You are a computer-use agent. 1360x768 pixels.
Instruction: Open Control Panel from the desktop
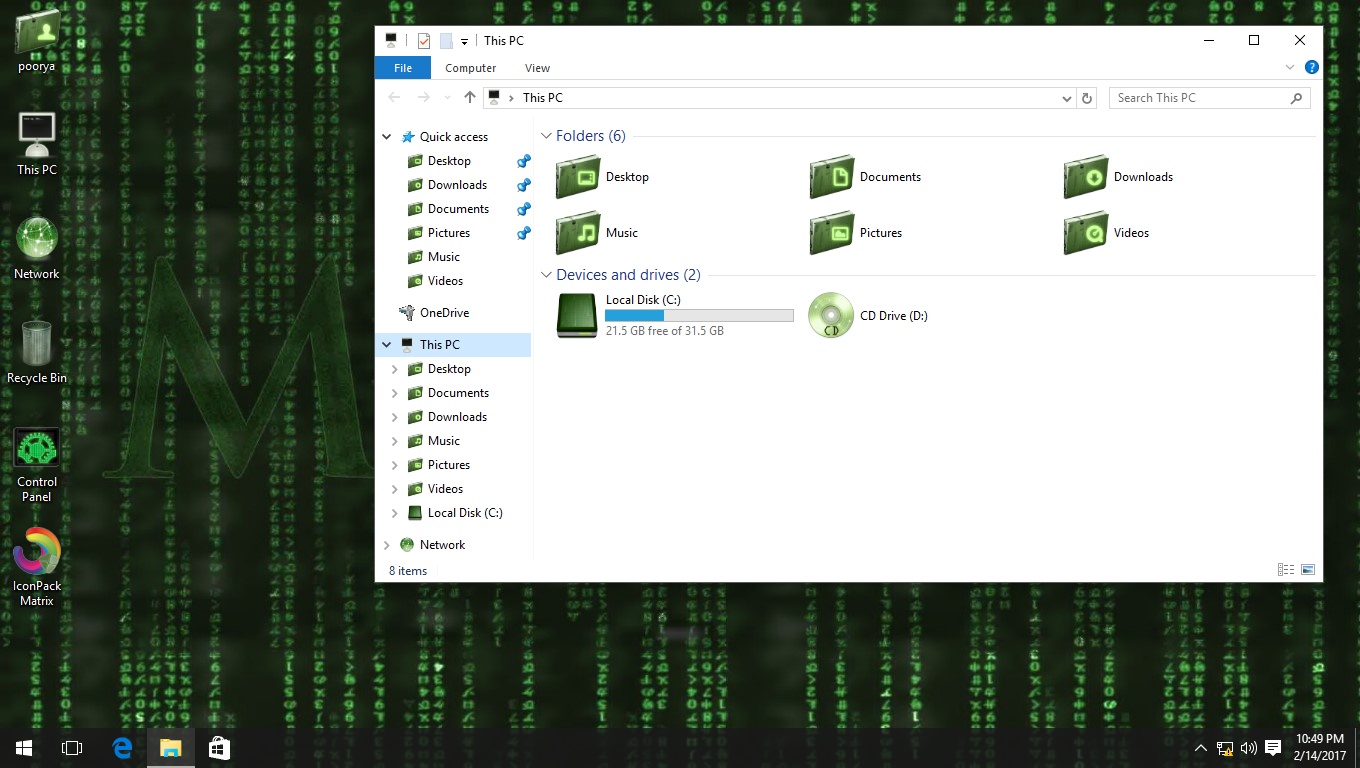click(36, 447)
